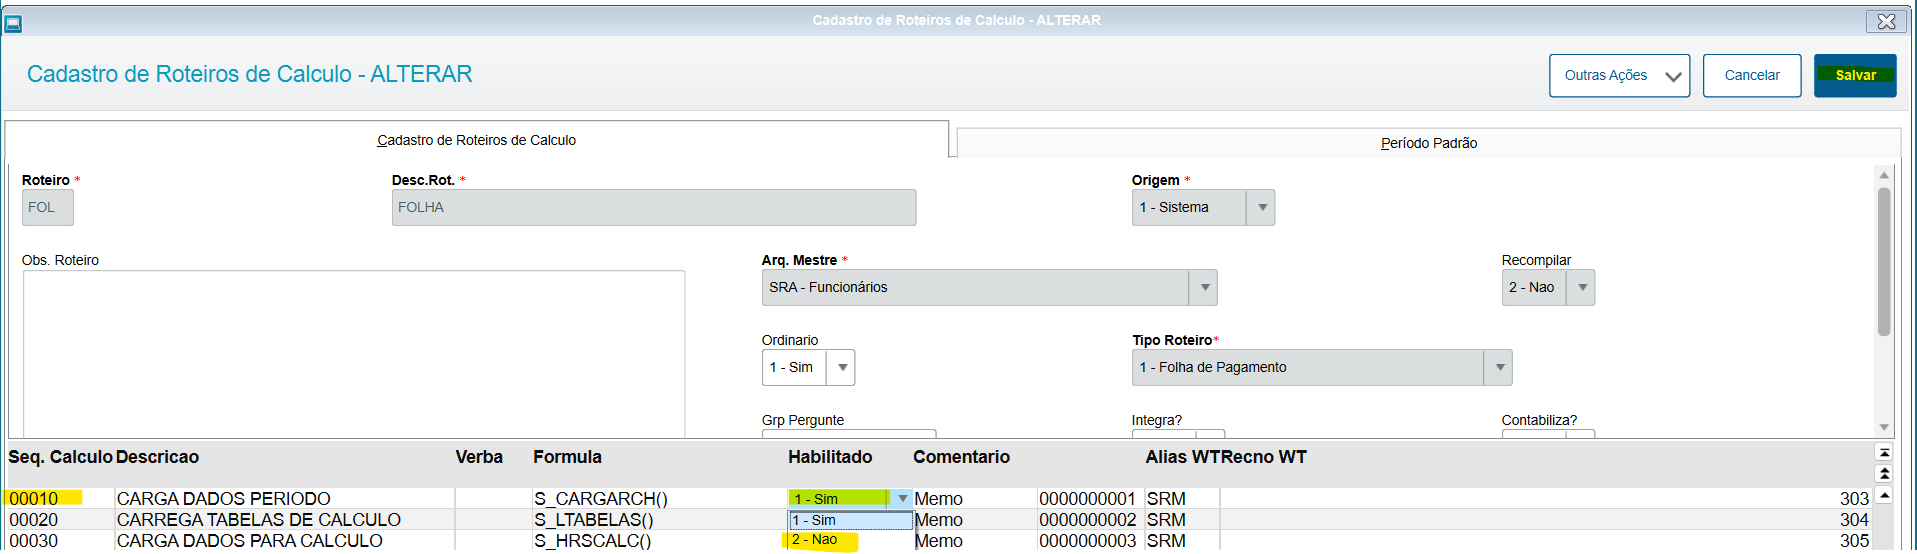1917x554 pixels.
Task: Open the Recompilar dropdown
Action: click(x=1581, y=287)
